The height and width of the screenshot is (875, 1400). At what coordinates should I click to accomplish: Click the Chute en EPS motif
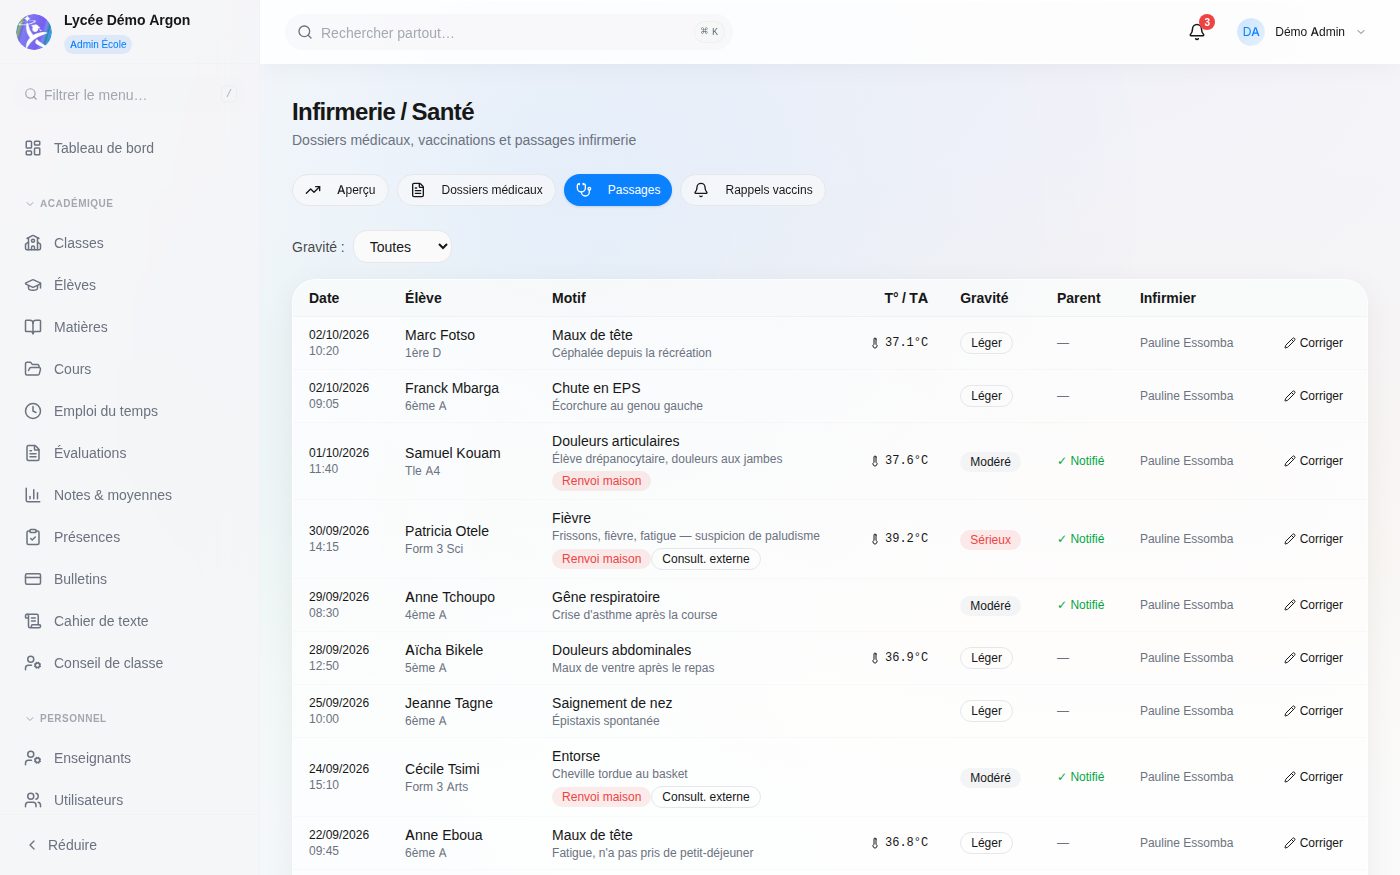[x=596, y=388]
